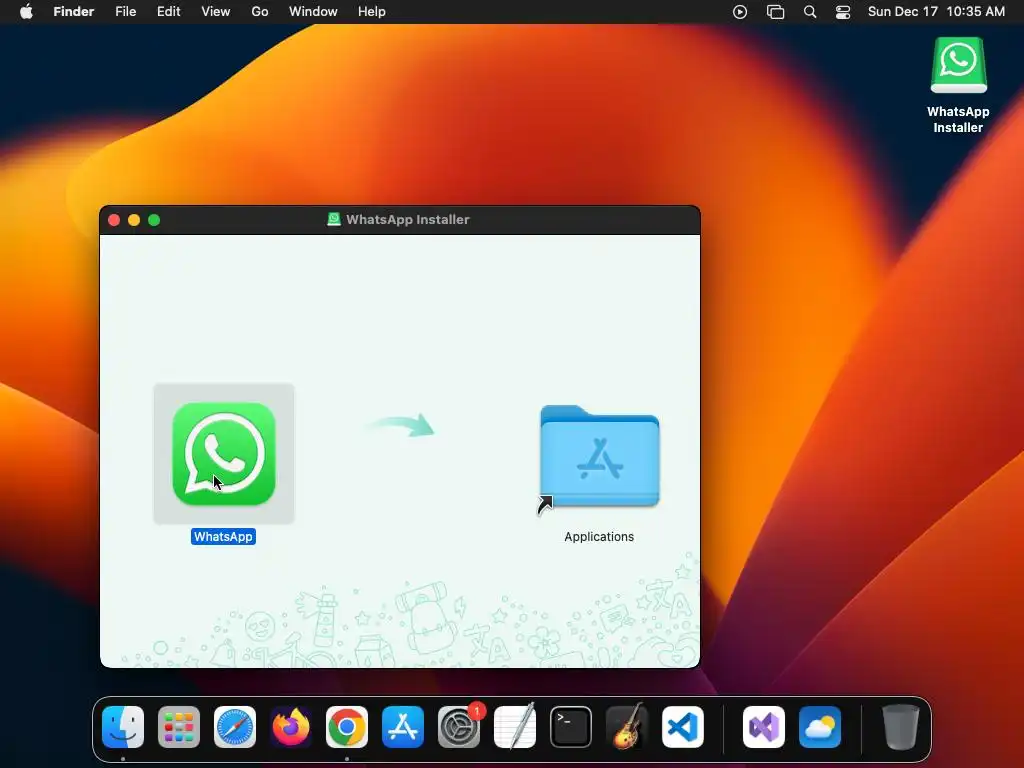
Task: Open System Settings from the Dock
Action: [x=459, y=727]
